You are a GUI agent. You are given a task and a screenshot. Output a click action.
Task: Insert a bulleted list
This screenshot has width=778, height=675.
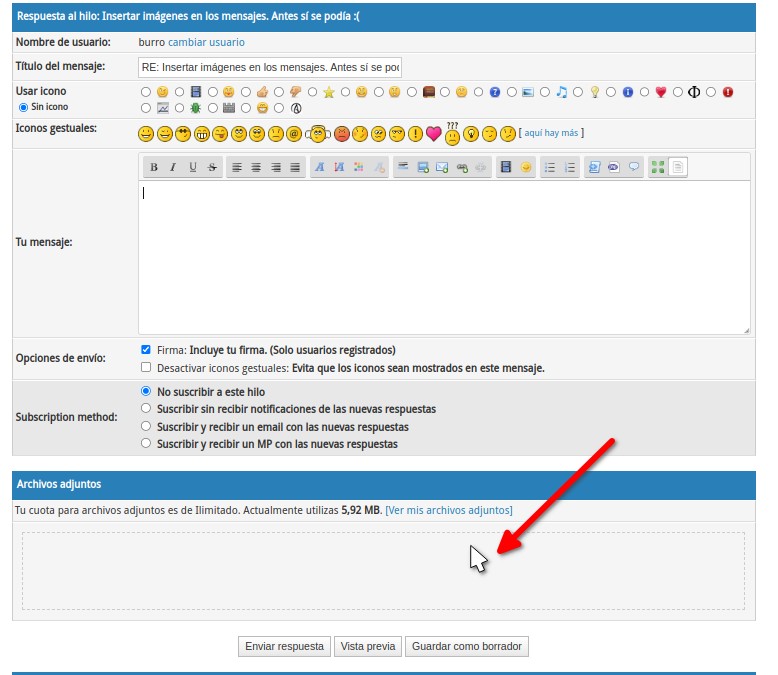[549, 168]
